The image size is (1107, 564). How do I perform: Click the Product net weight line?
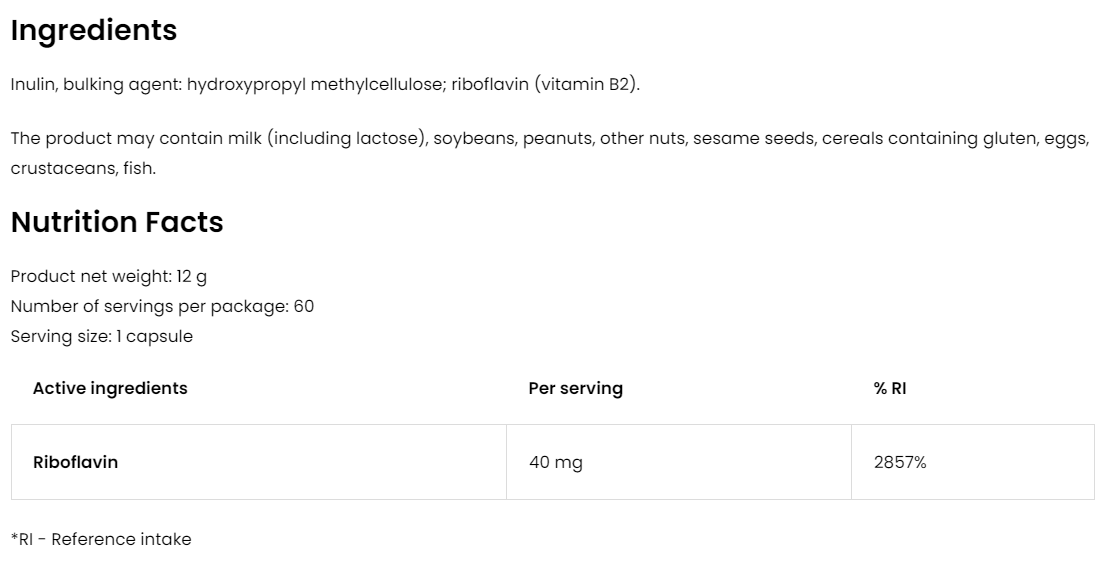coord(108,276)
